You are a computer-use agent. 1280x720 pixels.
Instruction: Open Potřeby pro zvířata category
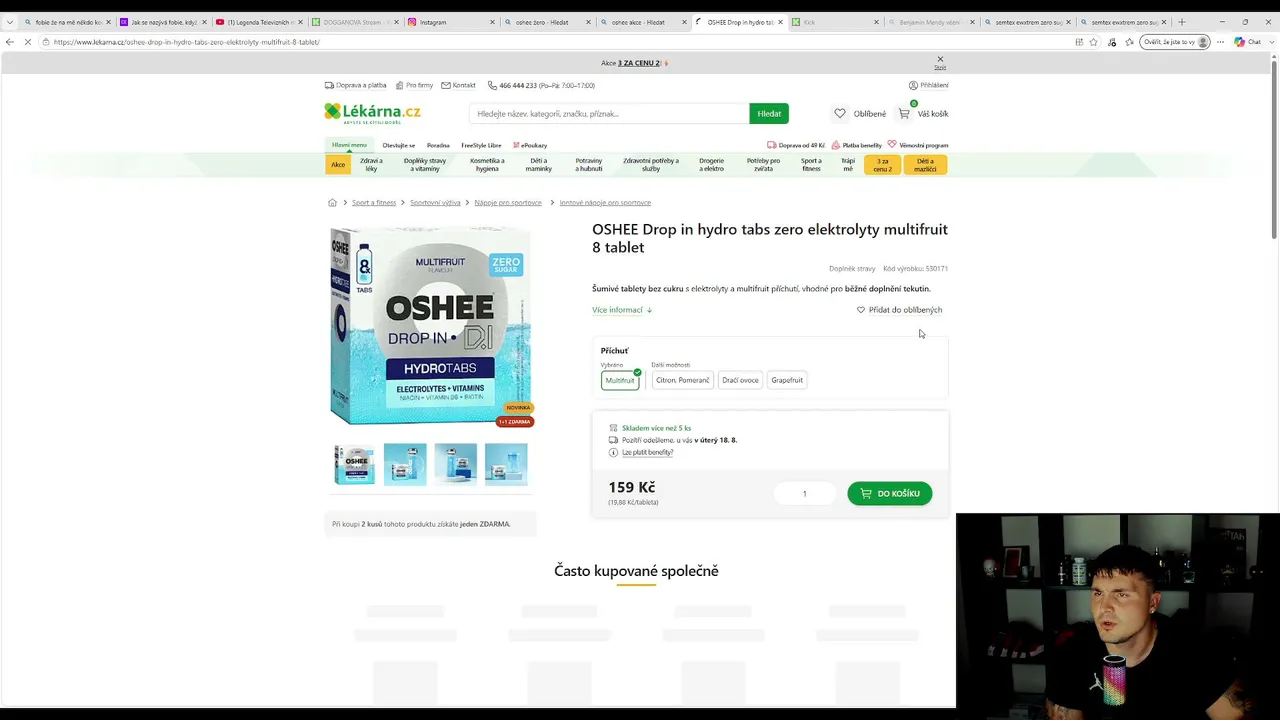click(x=763, y=165)
